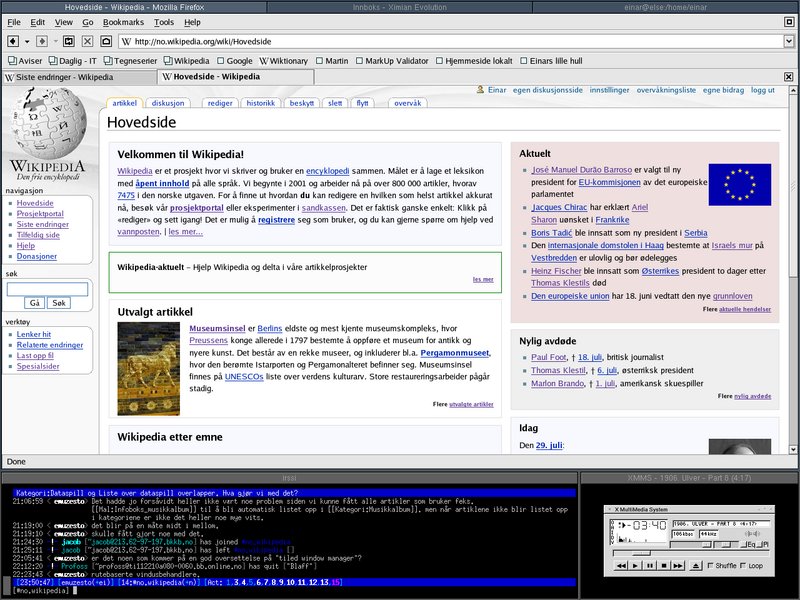Skip to previous track in XMMS
The height and width of the screenshot is (600, 800).
(x=620, y=565)
